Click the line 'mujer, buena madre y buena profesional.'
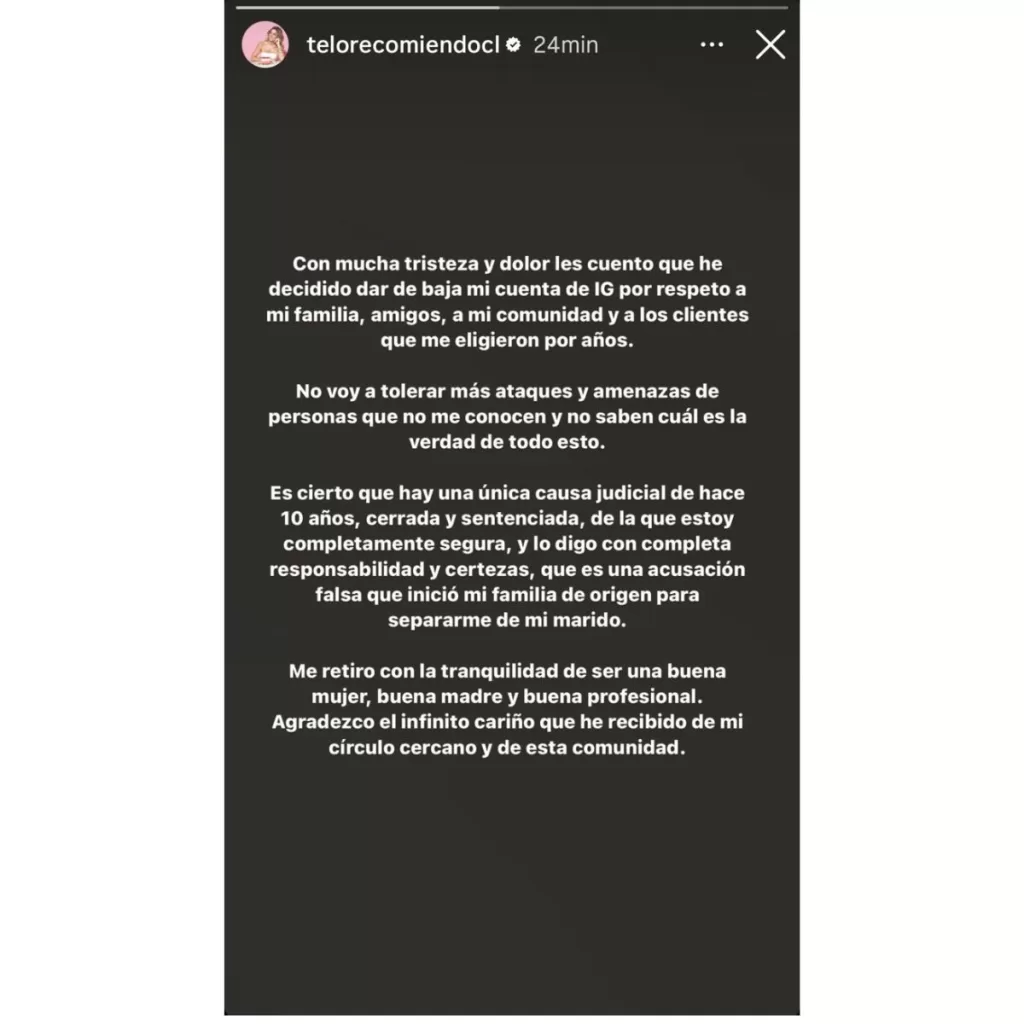 point(507,697)
